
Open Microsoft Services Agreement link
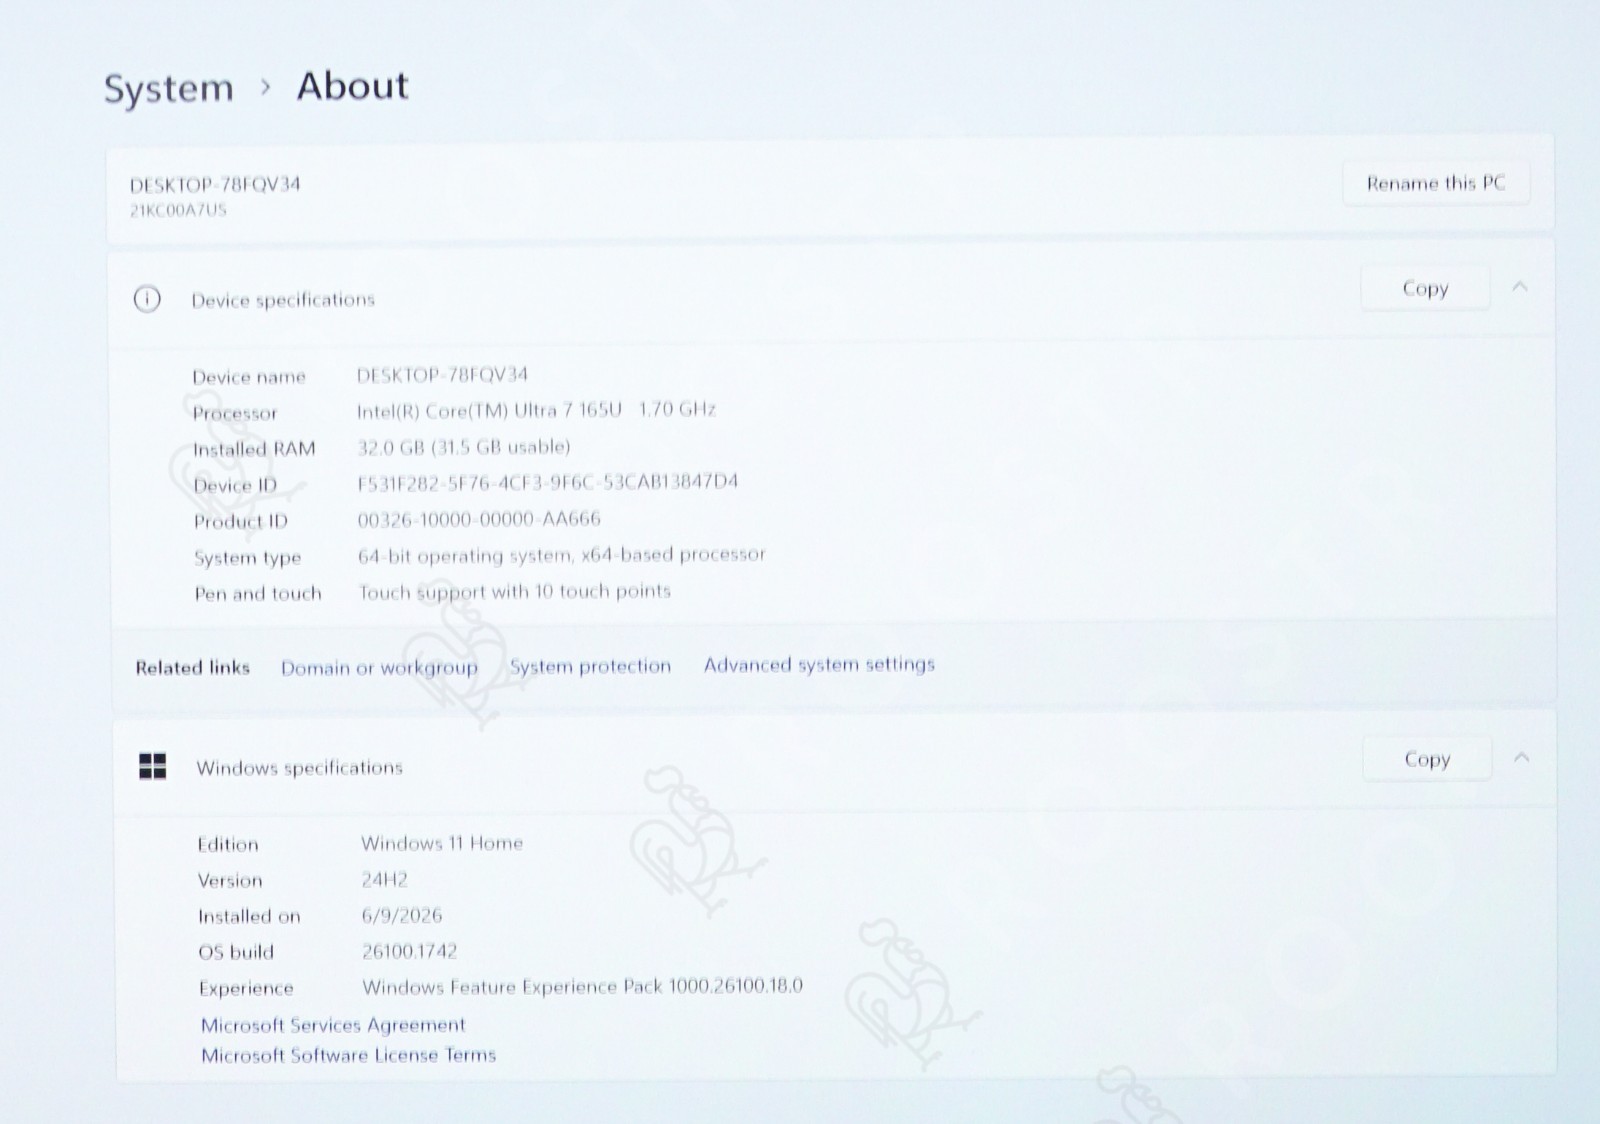(333, 1025)
